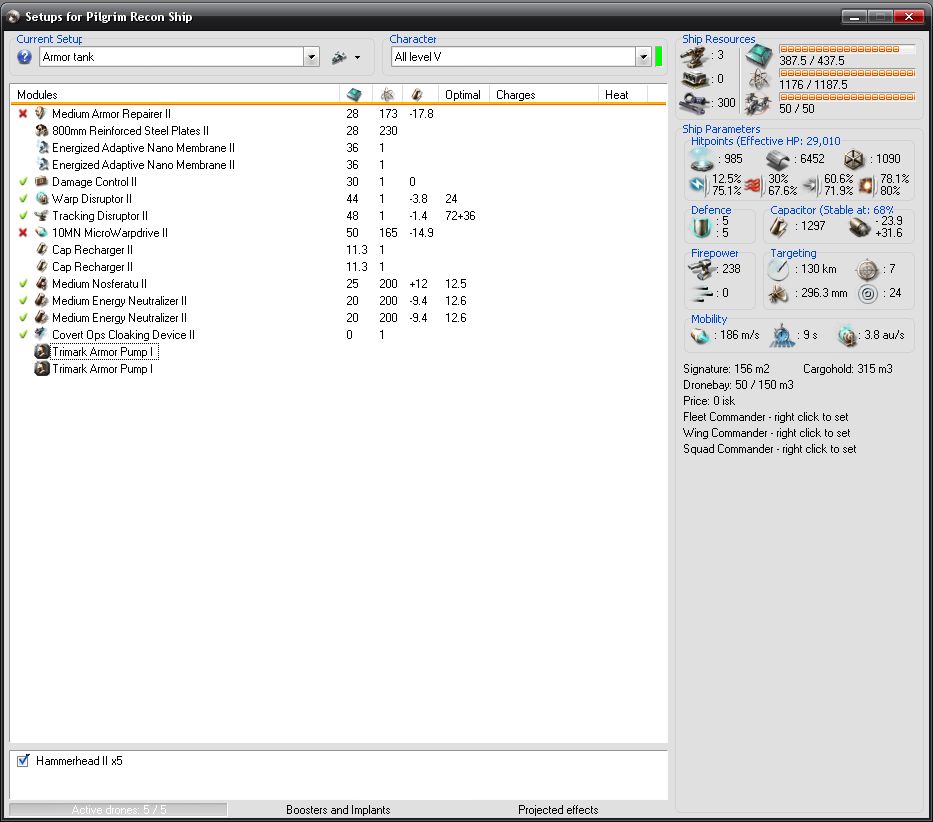The image size is (933, 822).
Task: Click the CPU column header icon
Action: click(x=354, y=95)
